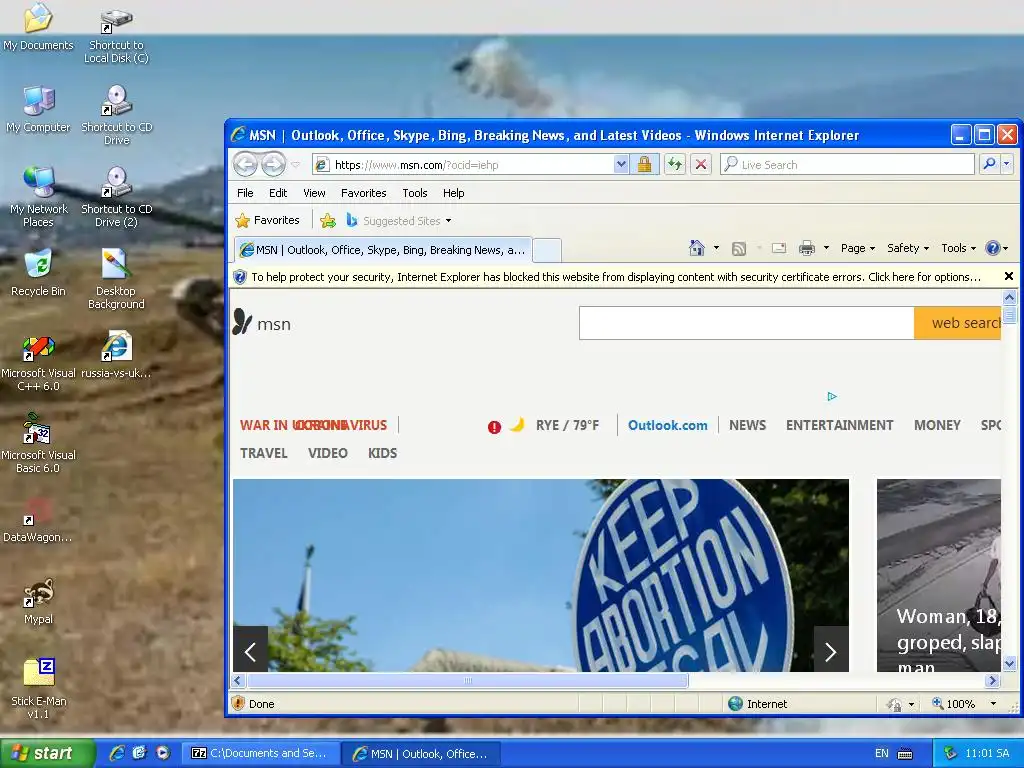Click the IE Back navigation button
Viewport: 1024px width, 768px height.
[246, 165]
